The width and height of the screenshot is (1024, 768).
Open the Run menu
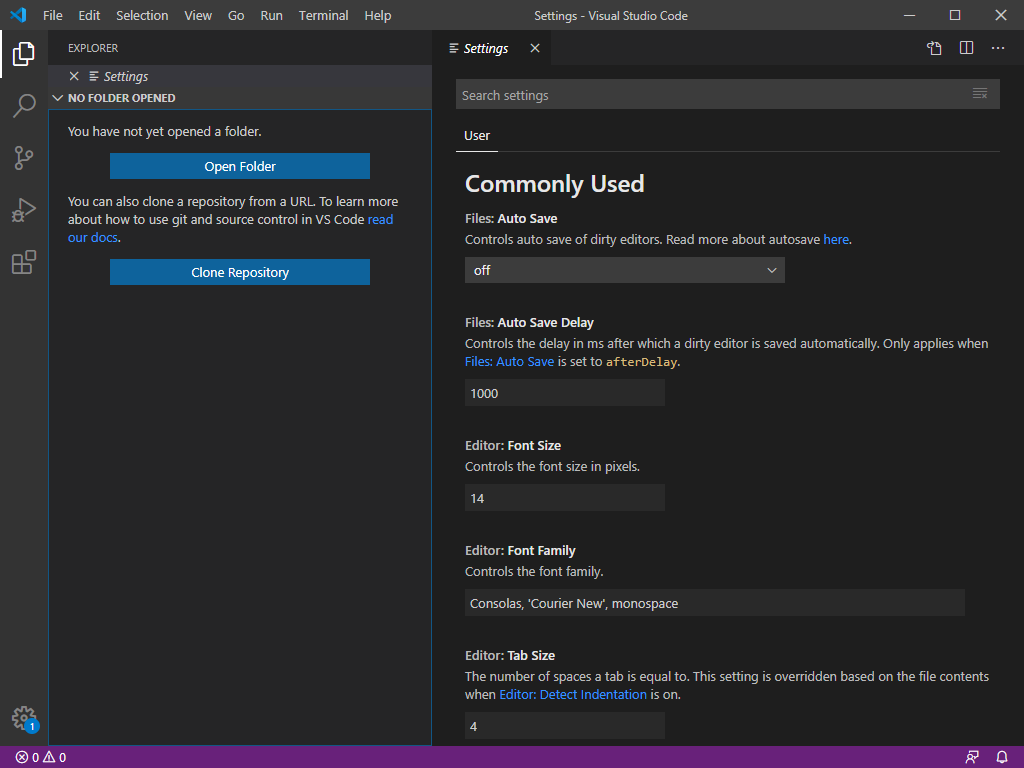(x=272, y=15)
